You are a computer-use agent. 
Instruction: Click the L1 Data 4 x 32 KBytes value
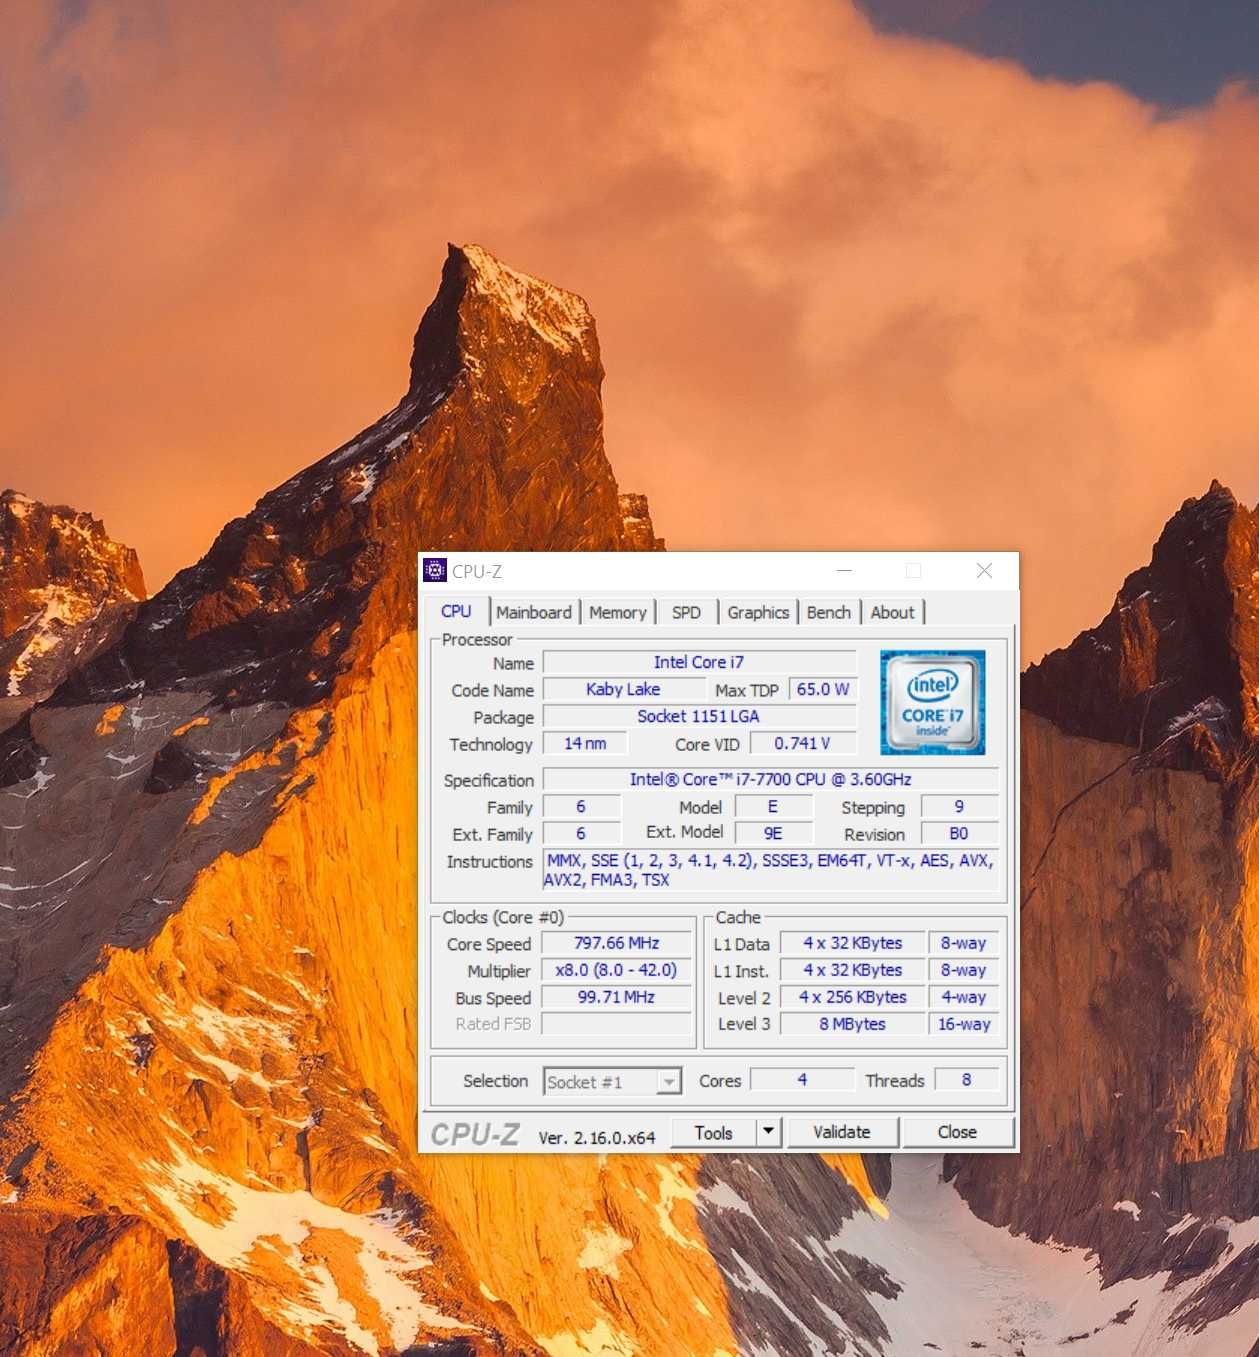tap(853, 943)
